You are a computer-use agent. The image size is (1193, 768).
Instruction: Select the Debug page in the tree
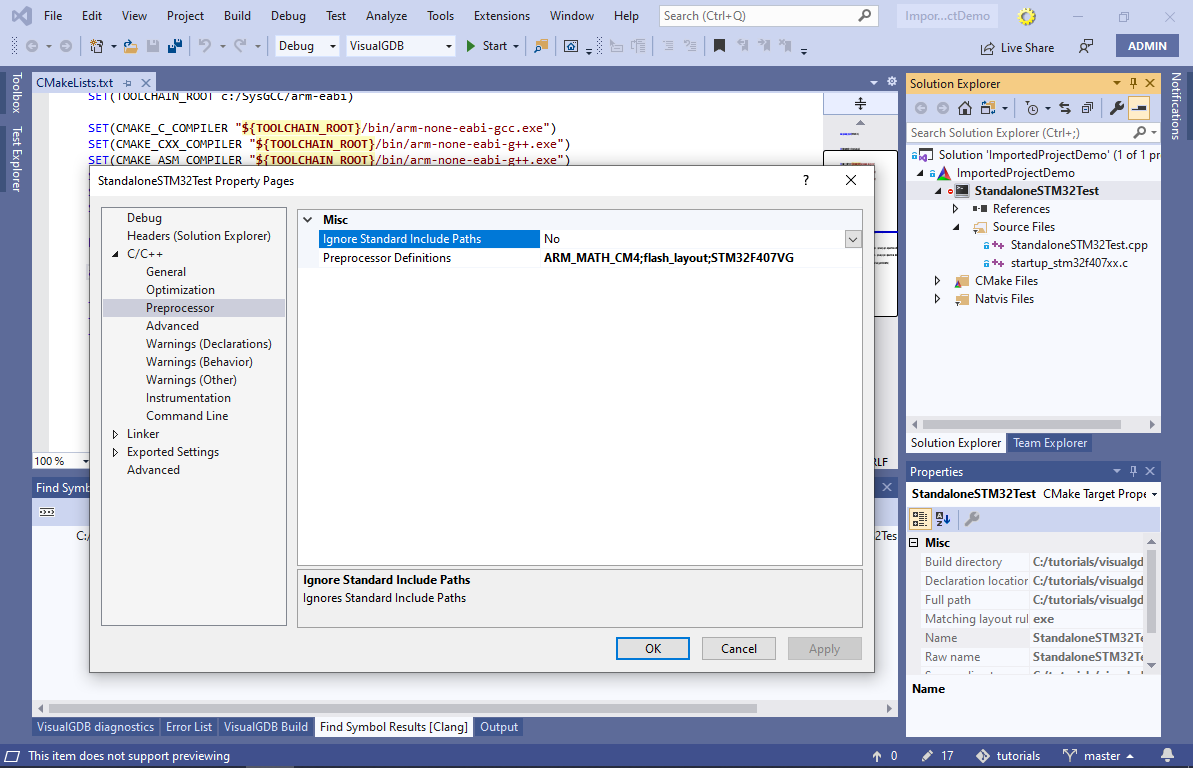pos(145,218)
